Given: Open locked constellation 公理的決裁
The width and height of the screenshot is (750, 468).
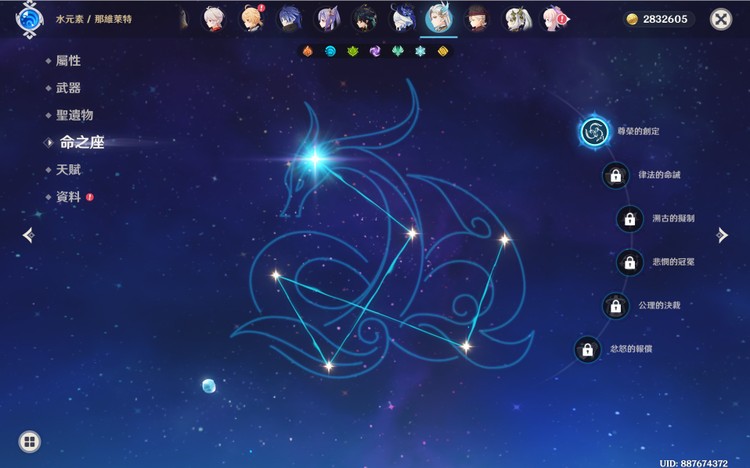Looking at the screenshot, I should coord(616,306).
